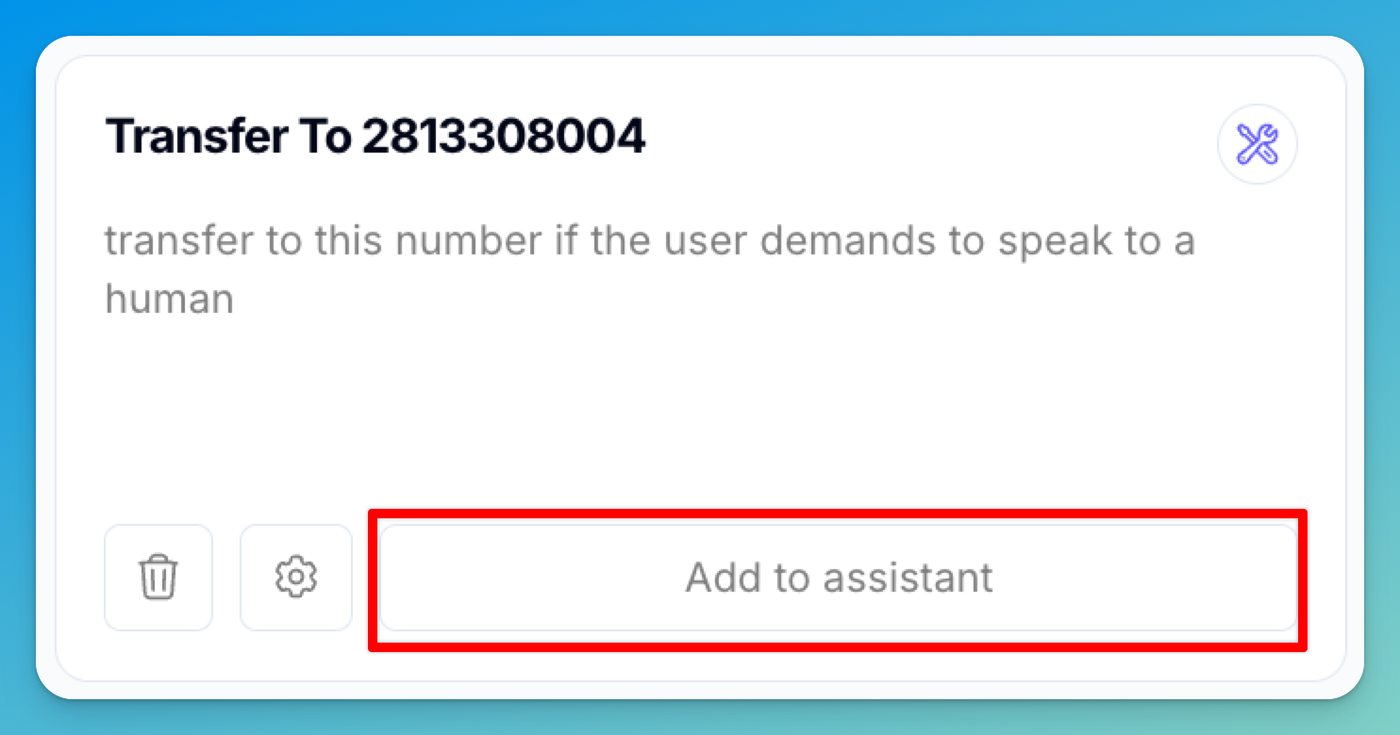1400x735 pixels.
Task: Attach this transfer tool to the assistant
Action: (838, 578)
